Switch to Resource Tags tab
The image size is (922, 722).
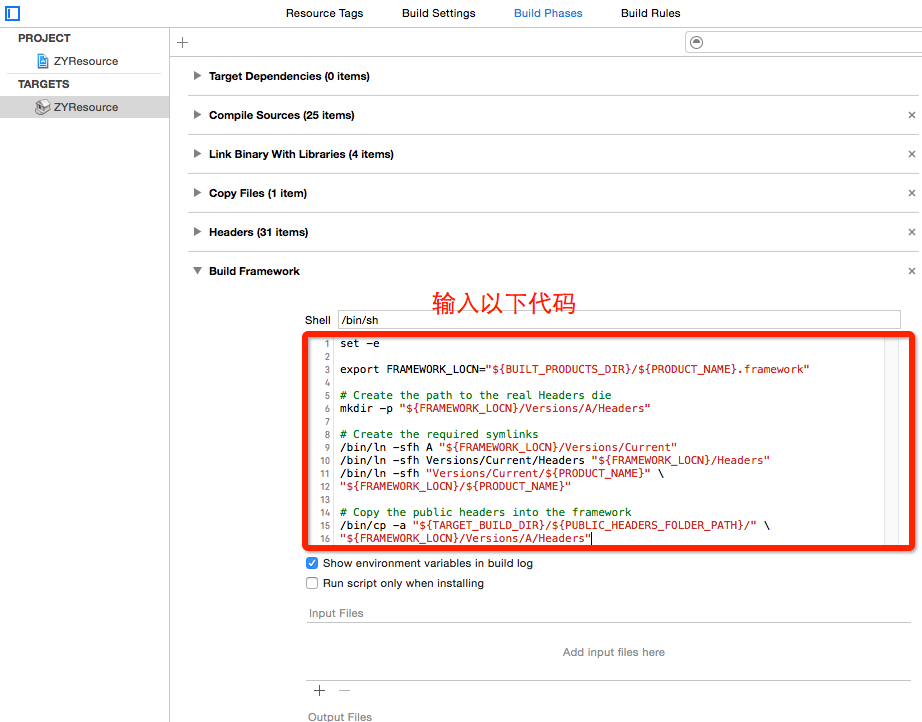(x=325, y=13)
